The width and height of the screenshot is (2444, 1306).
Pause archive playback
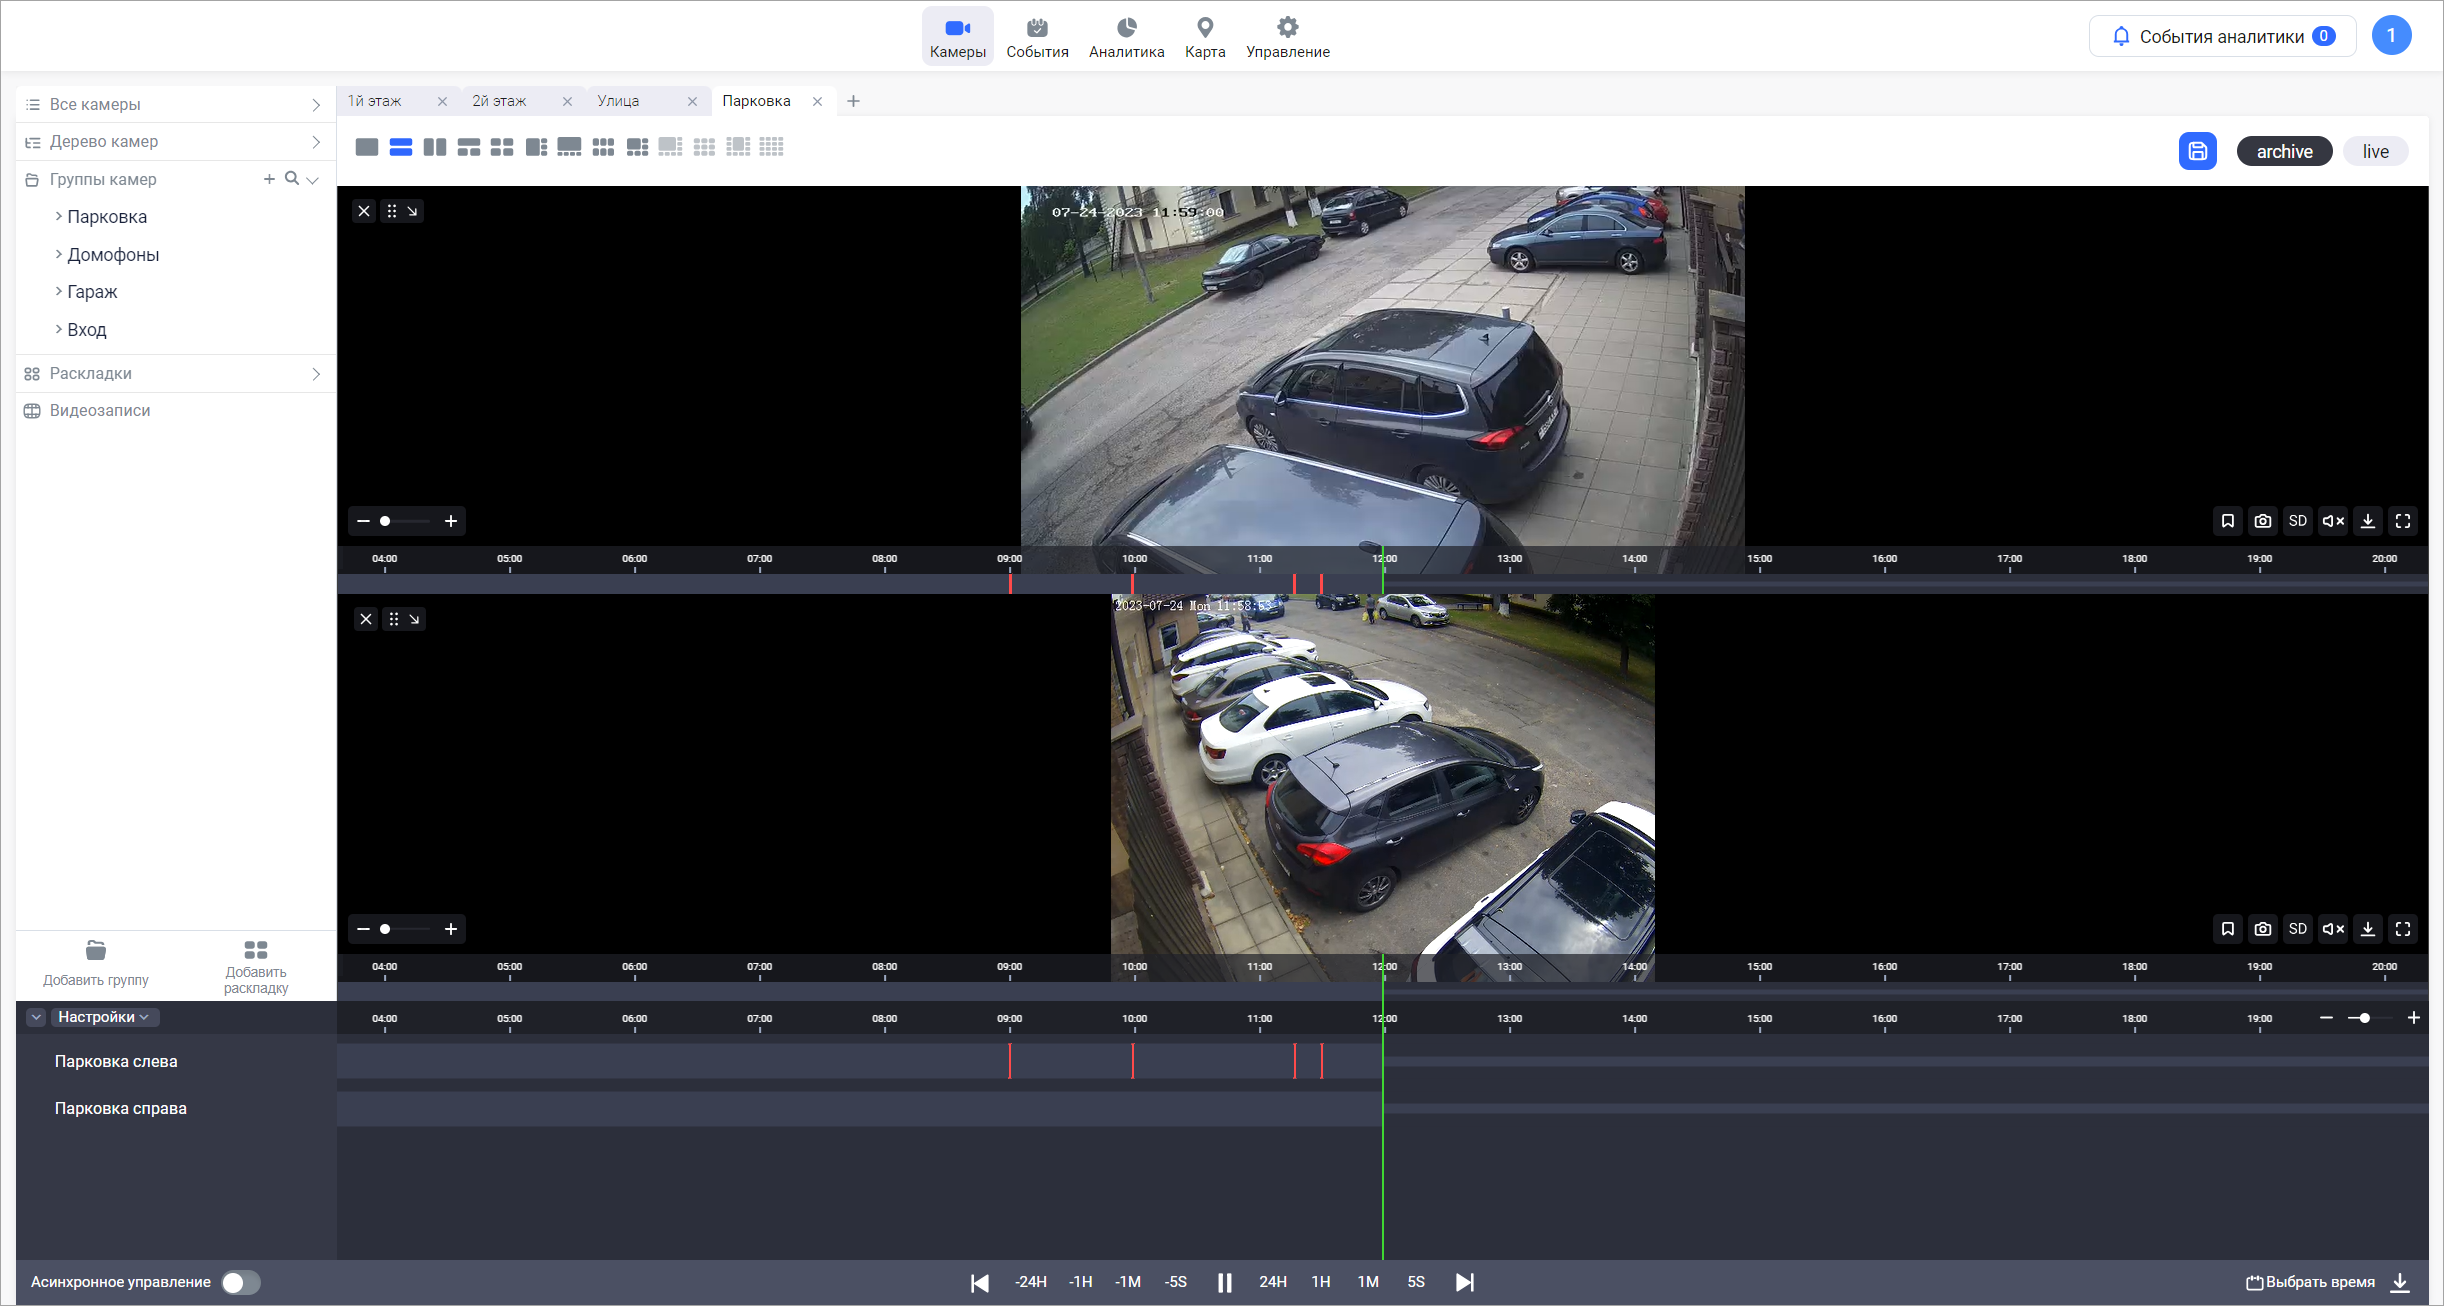[1224, 1282]
